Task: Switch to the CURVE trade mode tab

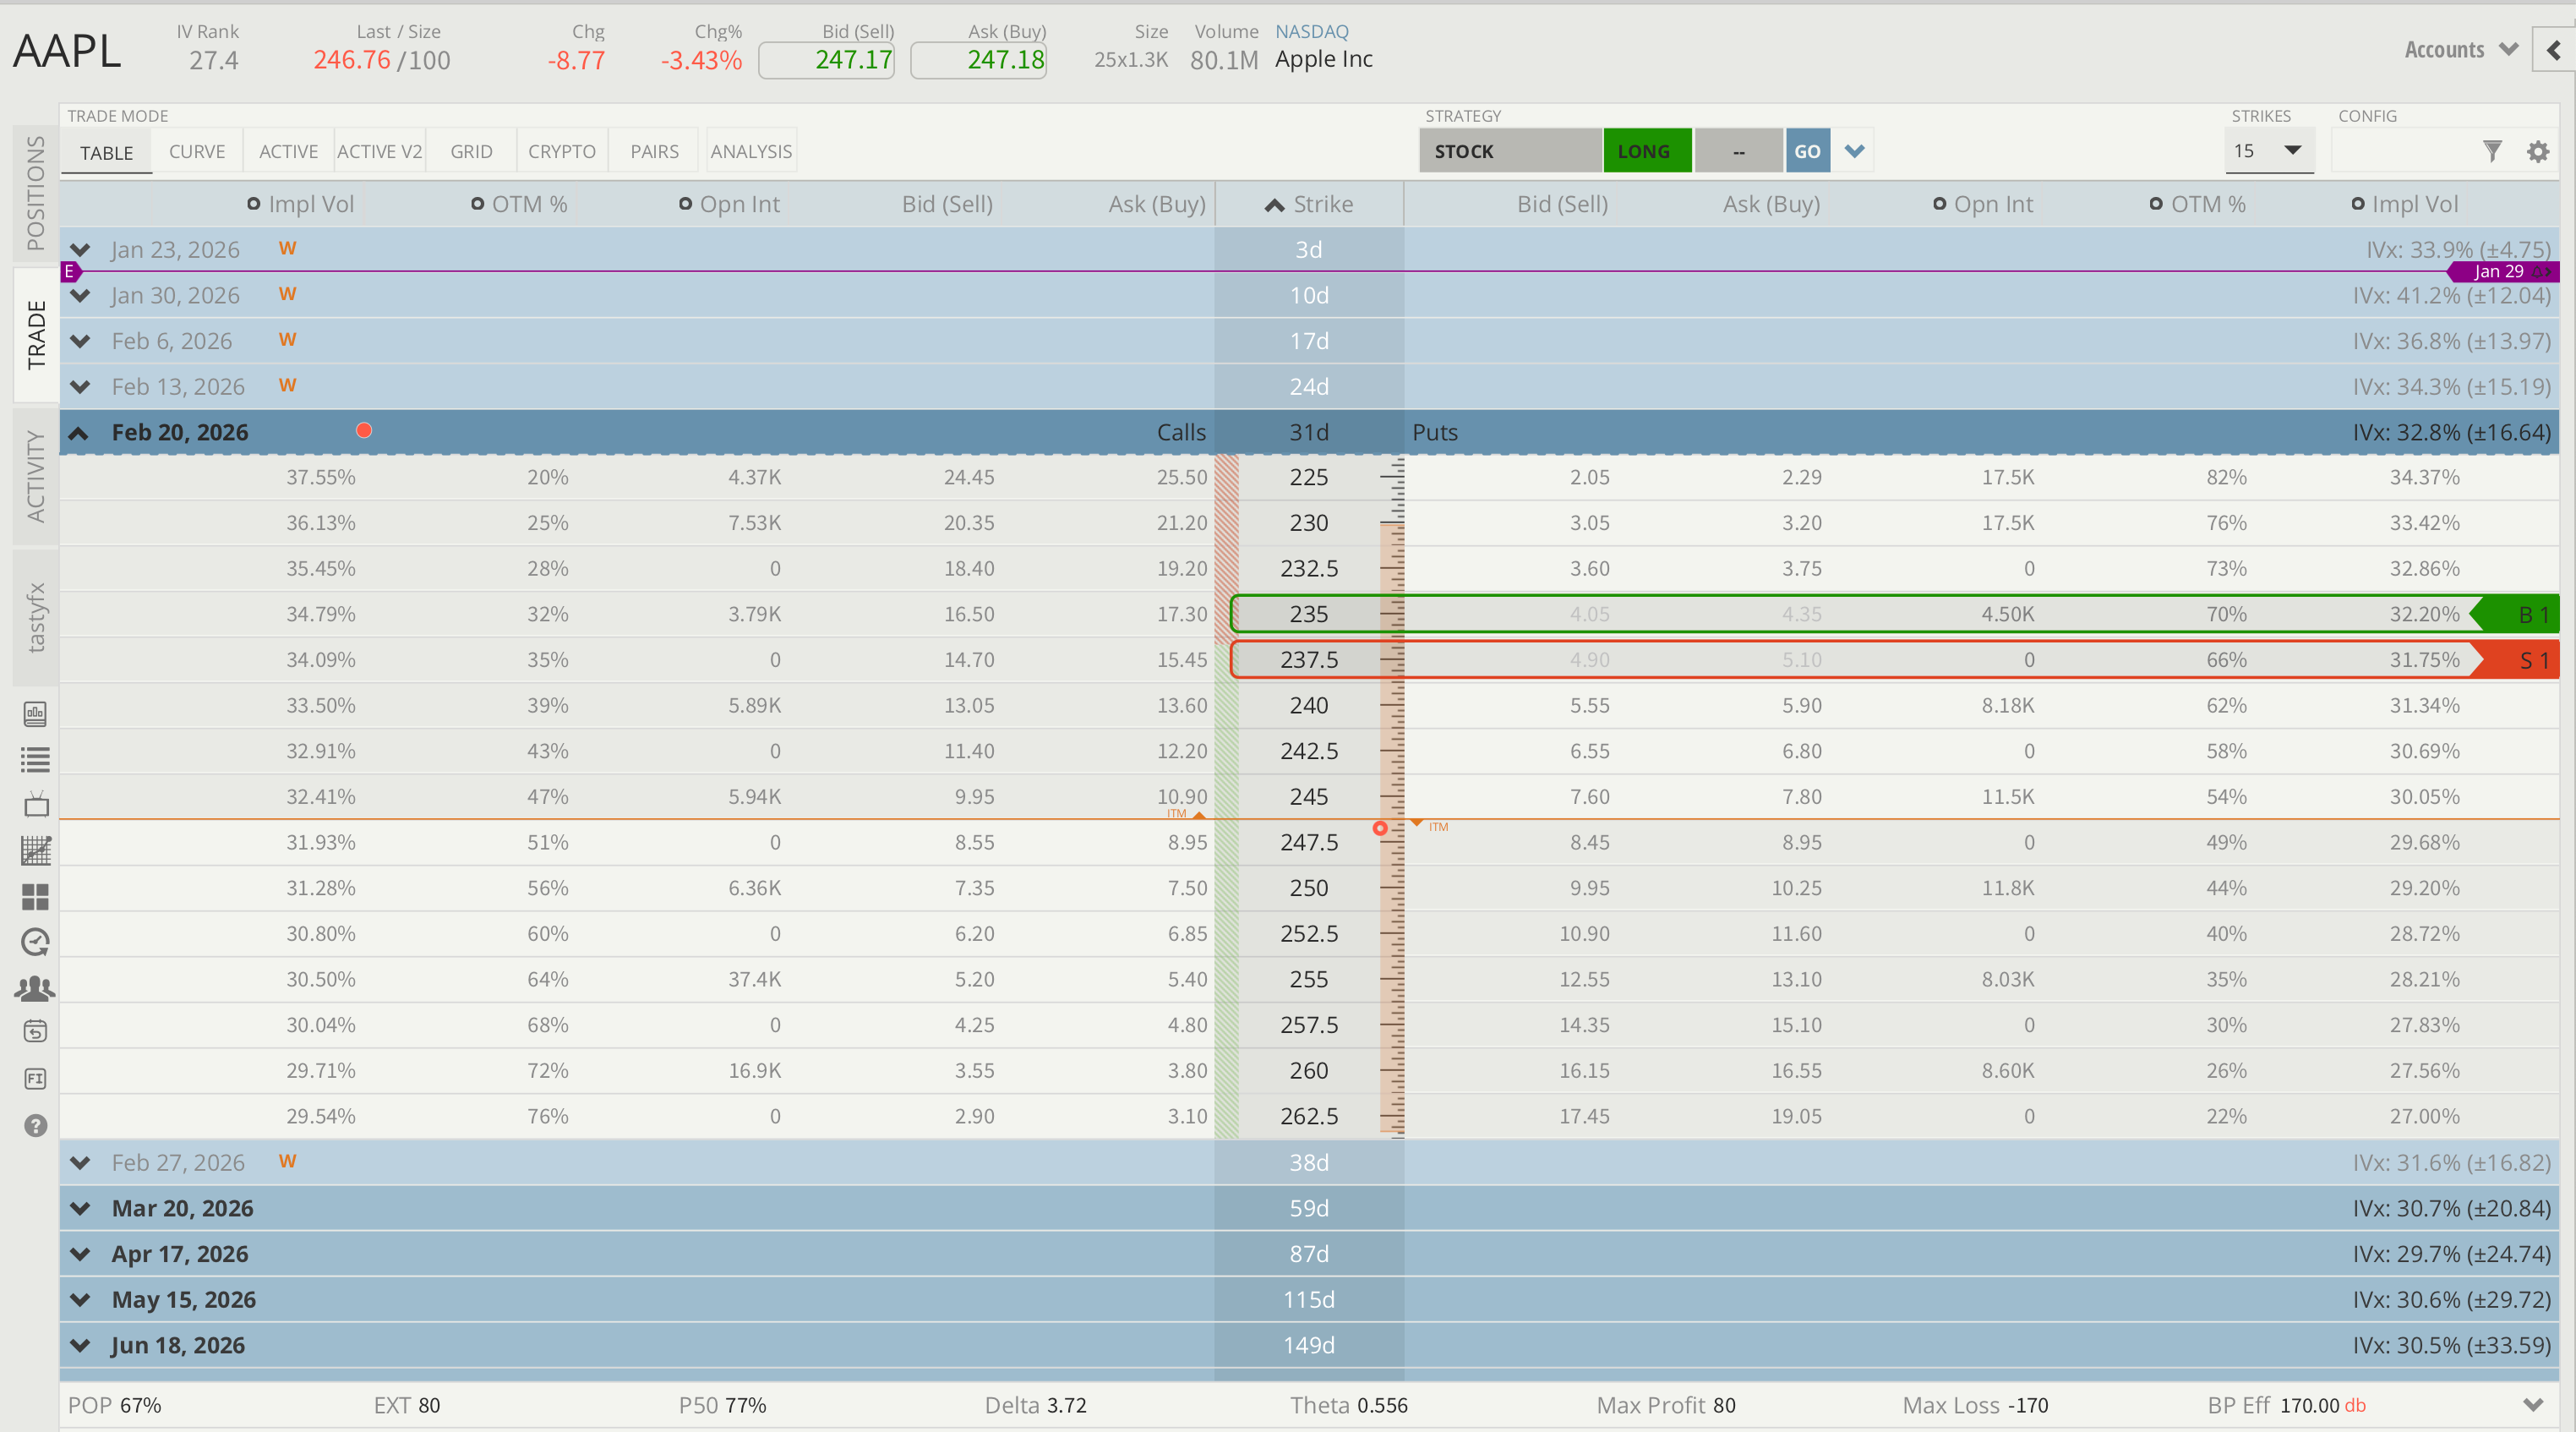Action: (197, 151)
